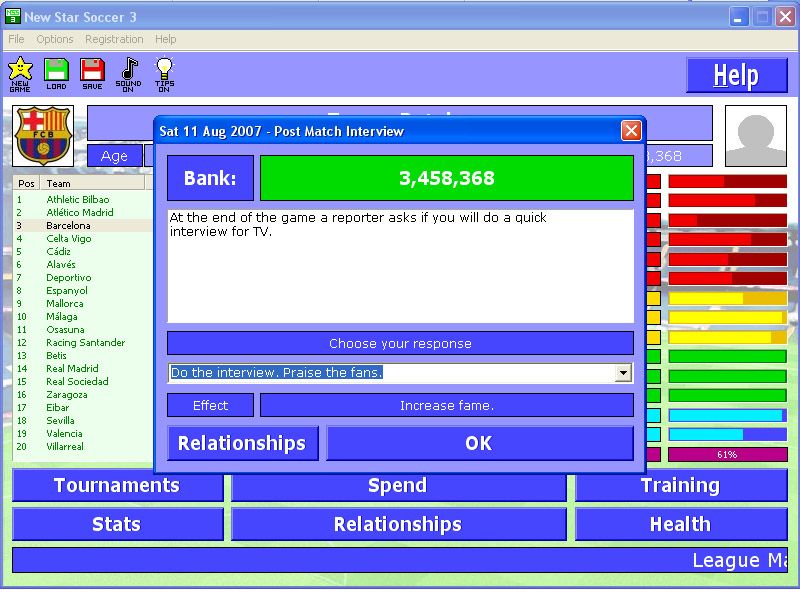The image size is (800, 600).
Task: Open the Training section
Action: 680,486
